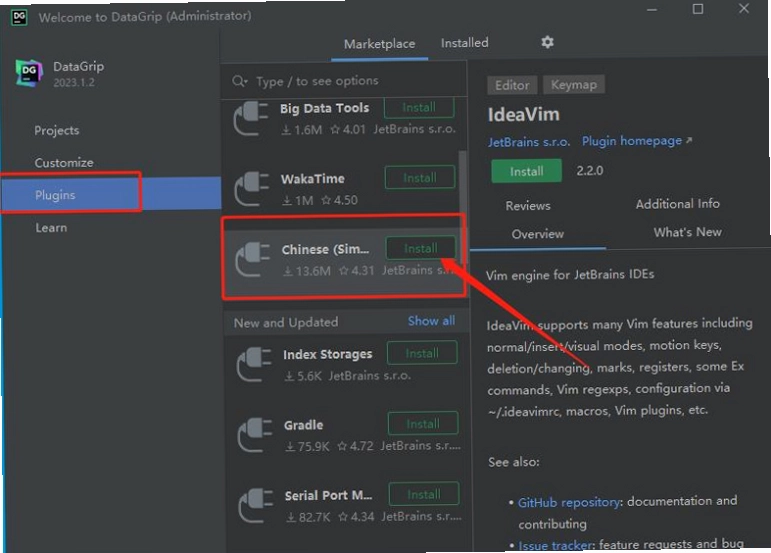Minimize the DataGrip window
The width and height of the screenshot is (771, 553).
pyautogui.click(x=652, y=9)
